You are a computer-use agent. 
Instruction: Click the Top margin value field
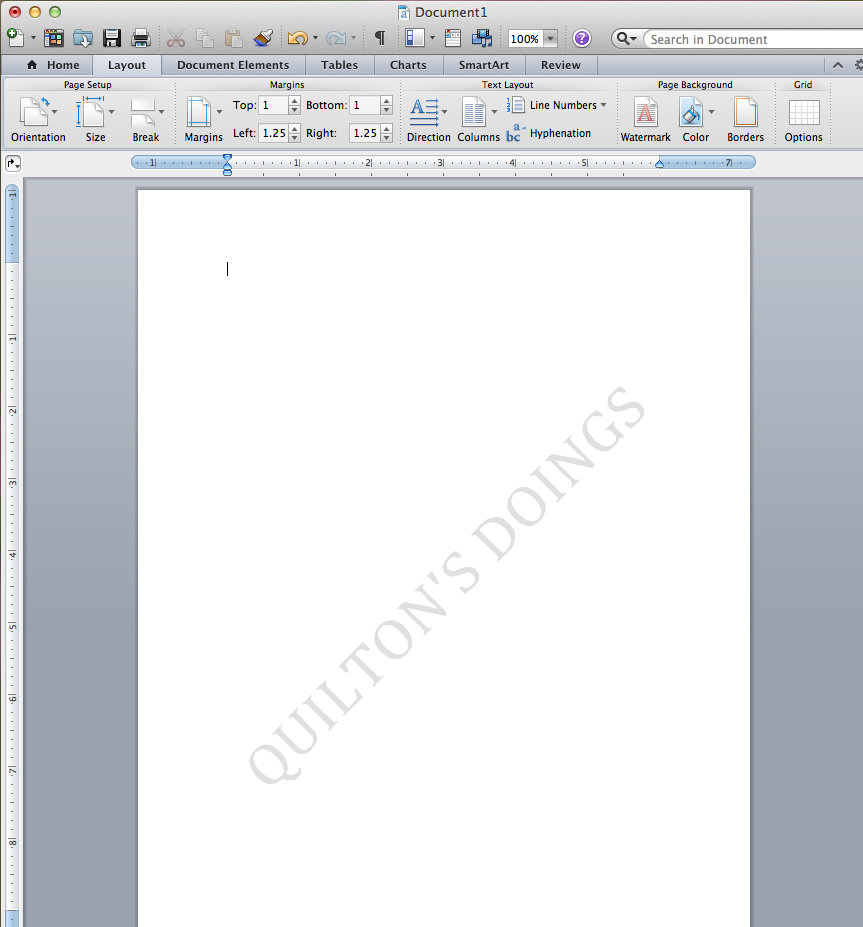(x=274, y=105)
